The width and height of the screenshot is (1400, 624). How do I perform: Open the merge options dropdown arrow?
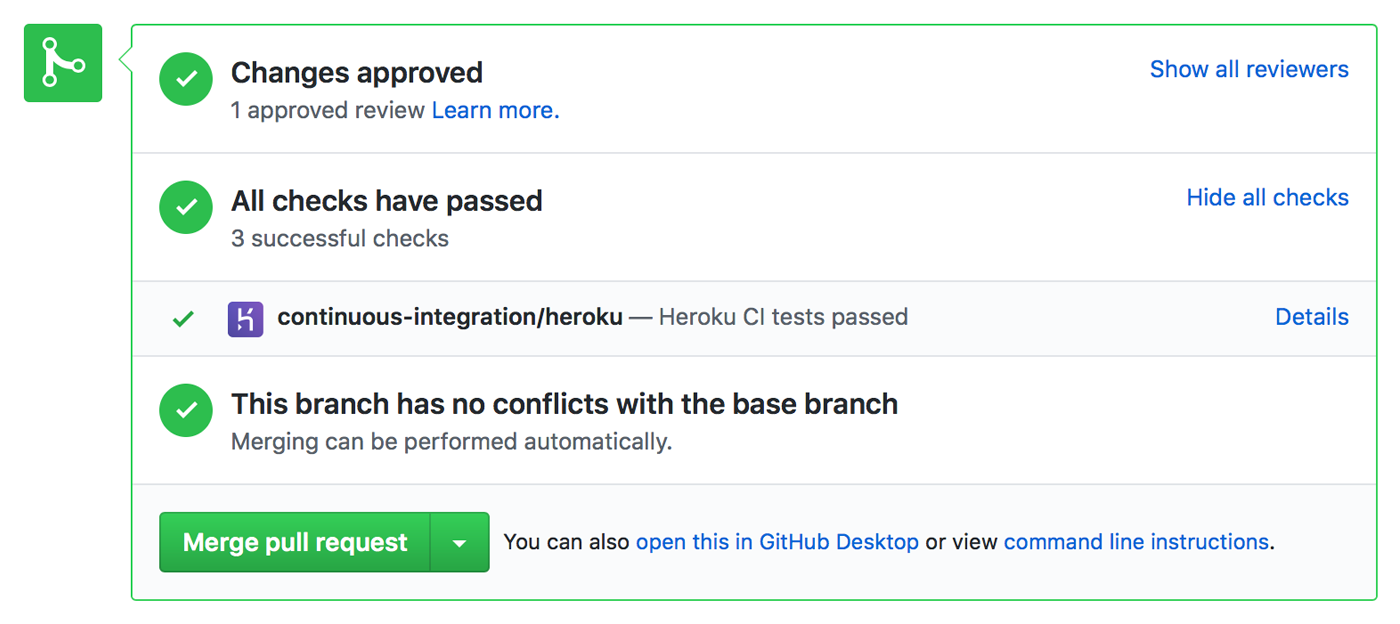click(x=459, y=543)
